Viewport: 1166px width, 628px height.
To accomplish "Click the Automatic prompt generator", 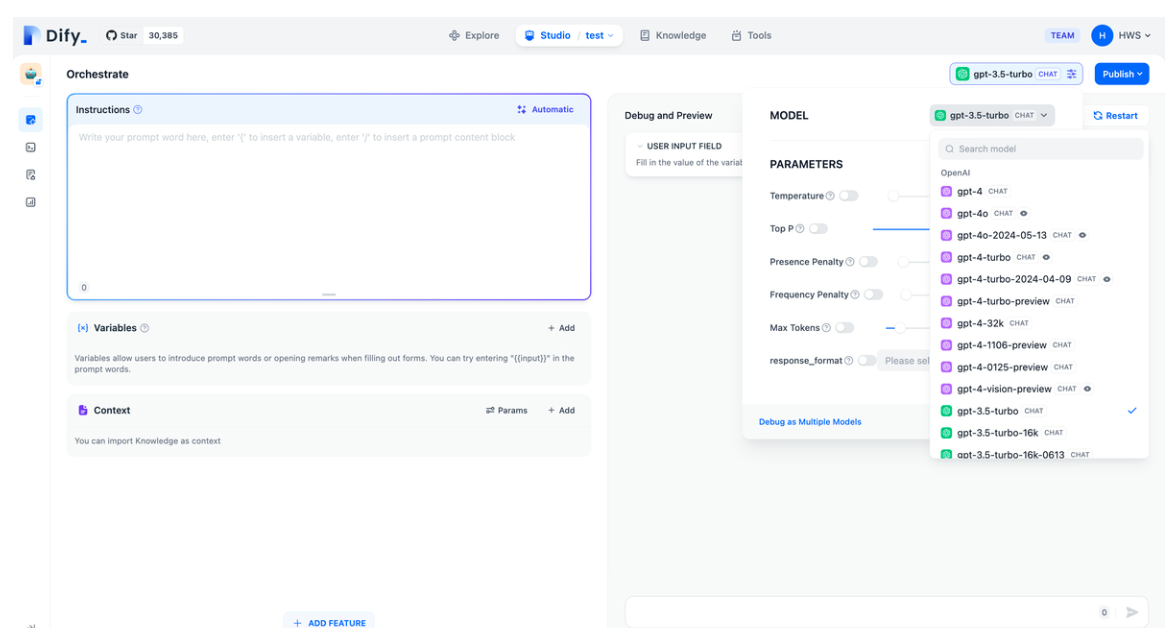I will (545, 109).
